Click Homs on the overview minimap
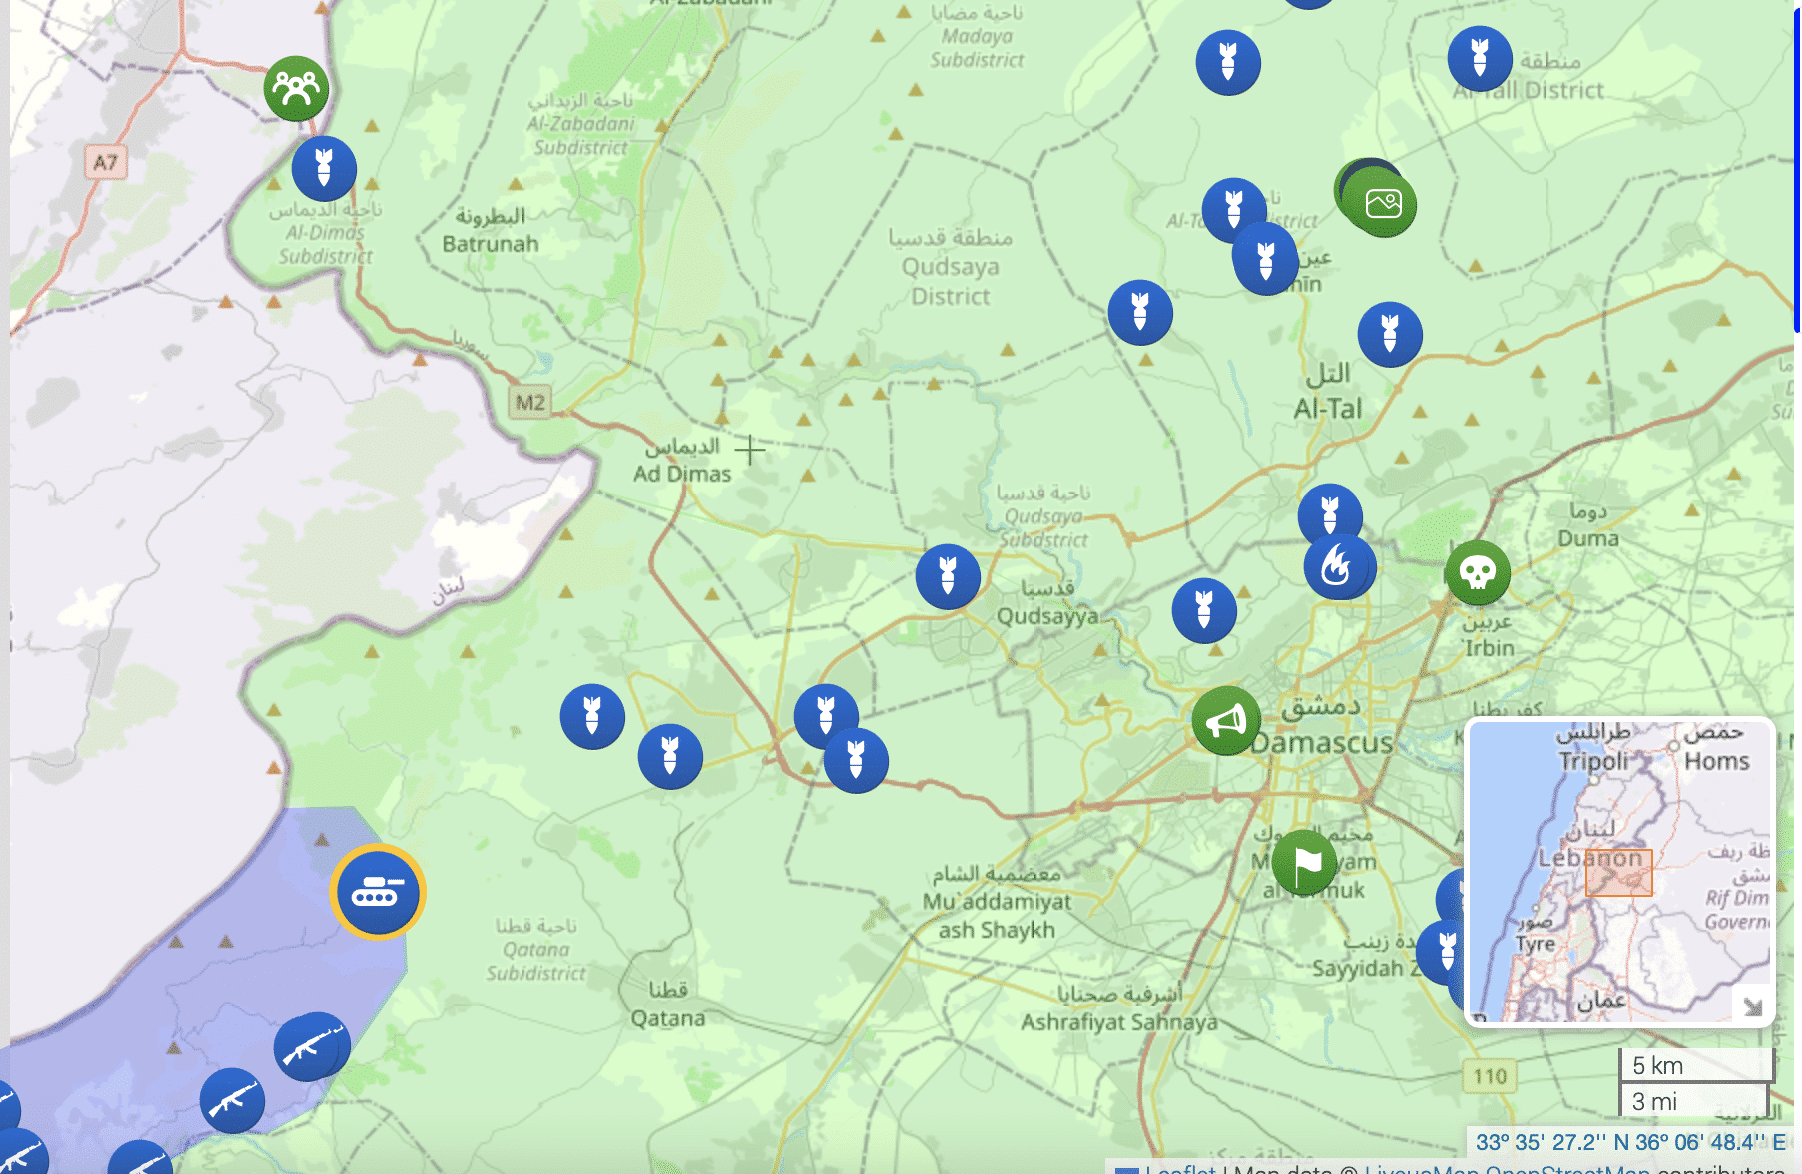 (1716, 761)
